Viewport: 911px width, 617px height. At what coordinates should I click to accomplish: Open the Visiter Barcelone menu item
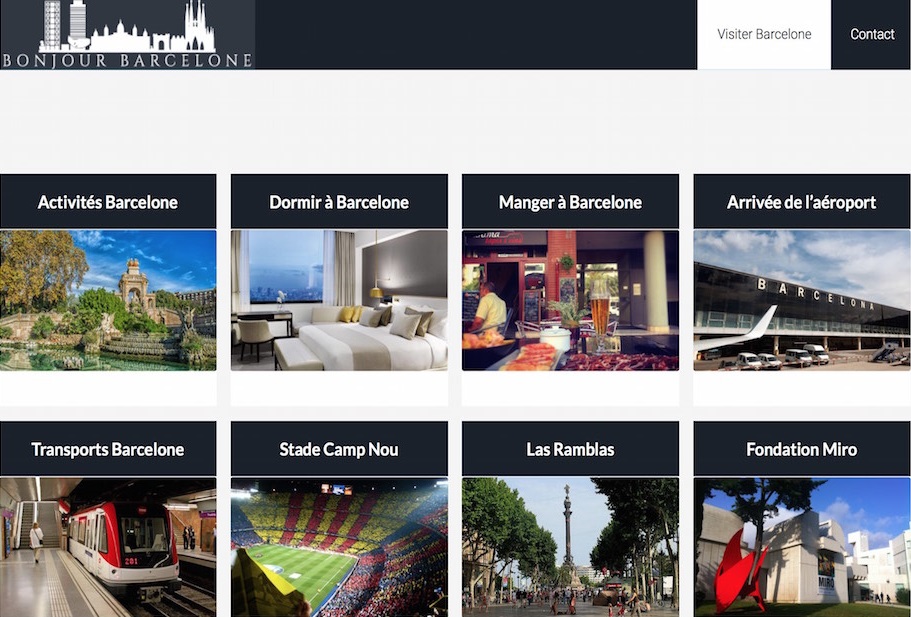(764, 34)
